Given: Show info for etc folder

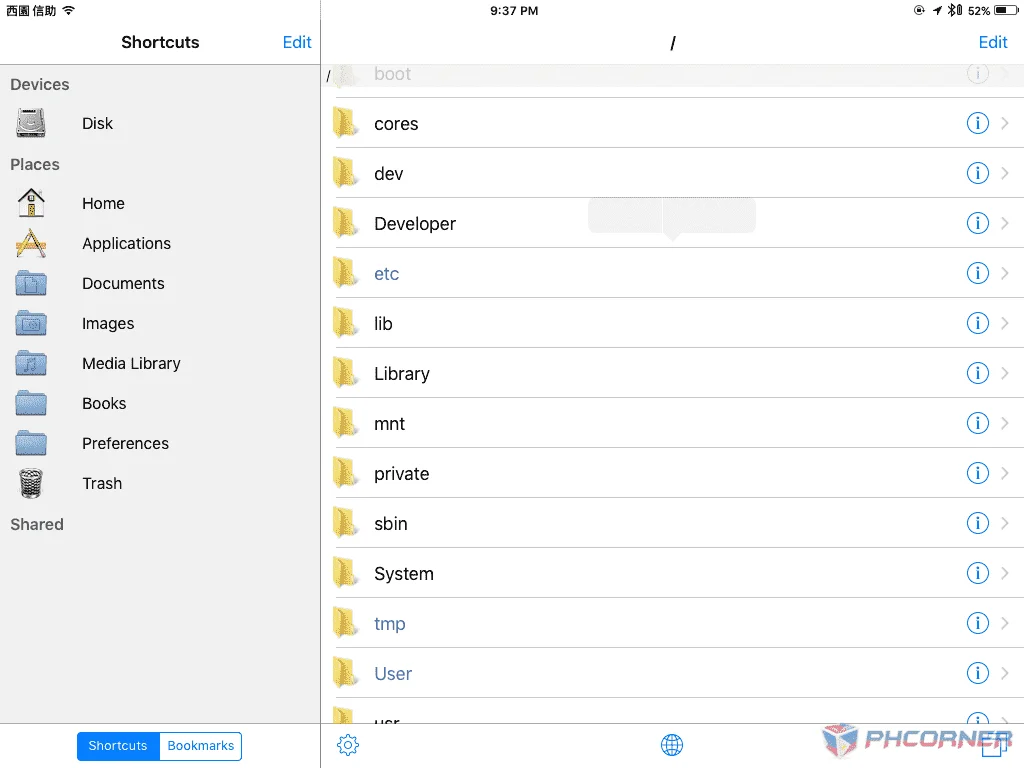Looking at the screenshot, I should pos(977,273).
